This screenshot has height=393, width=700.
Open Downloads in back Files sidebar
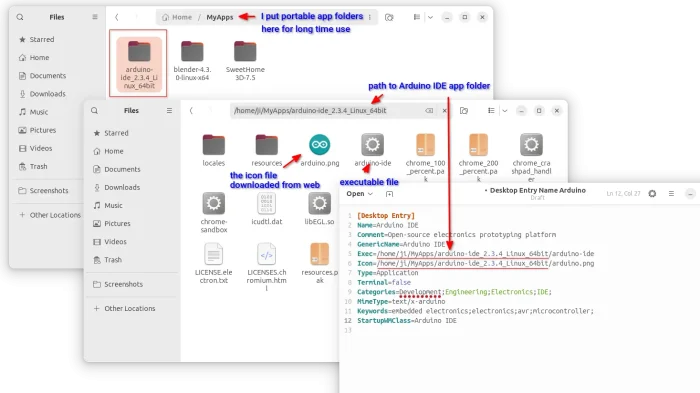point(49,94)
